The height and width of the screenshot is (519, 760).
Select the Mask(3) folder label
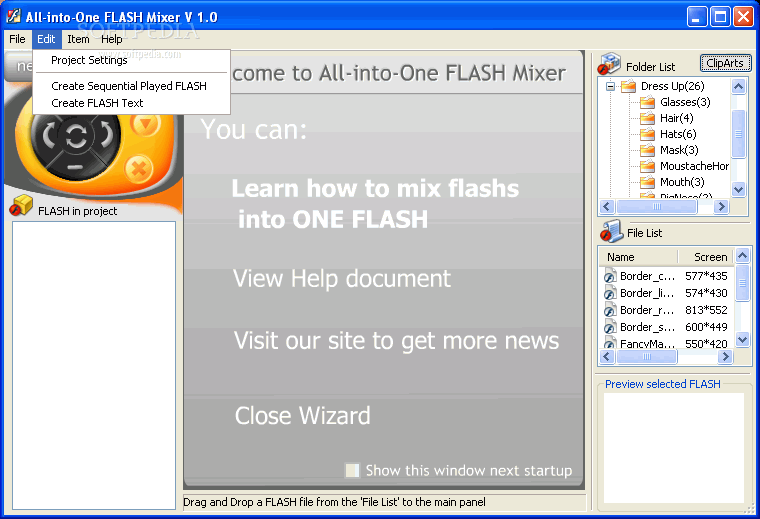click(x=679, y=150)
